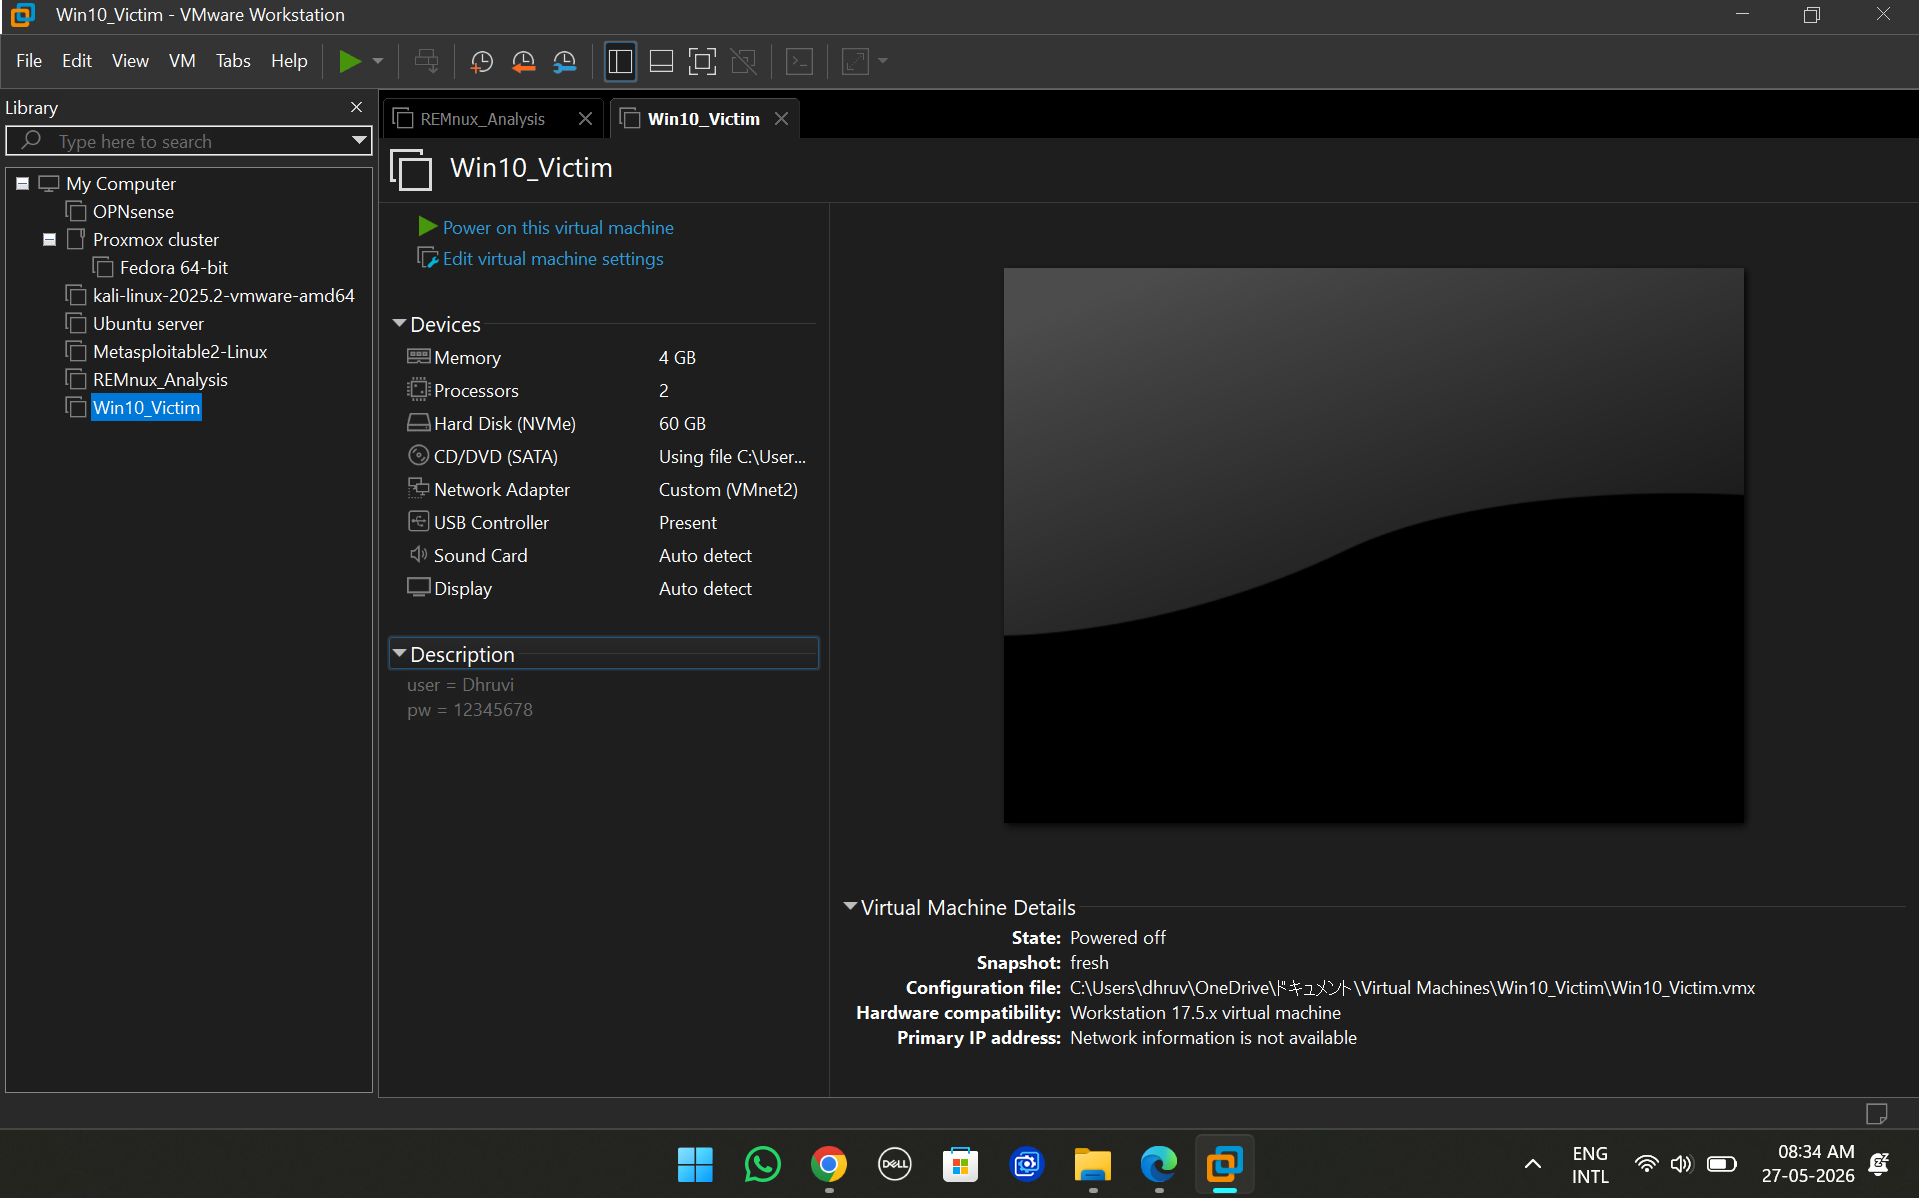The width and height of the screenshot is (1919, 1198).
Task: Select kali-linux-2025.2-vmware-amd64 VM
Action: tap(223, 296)
